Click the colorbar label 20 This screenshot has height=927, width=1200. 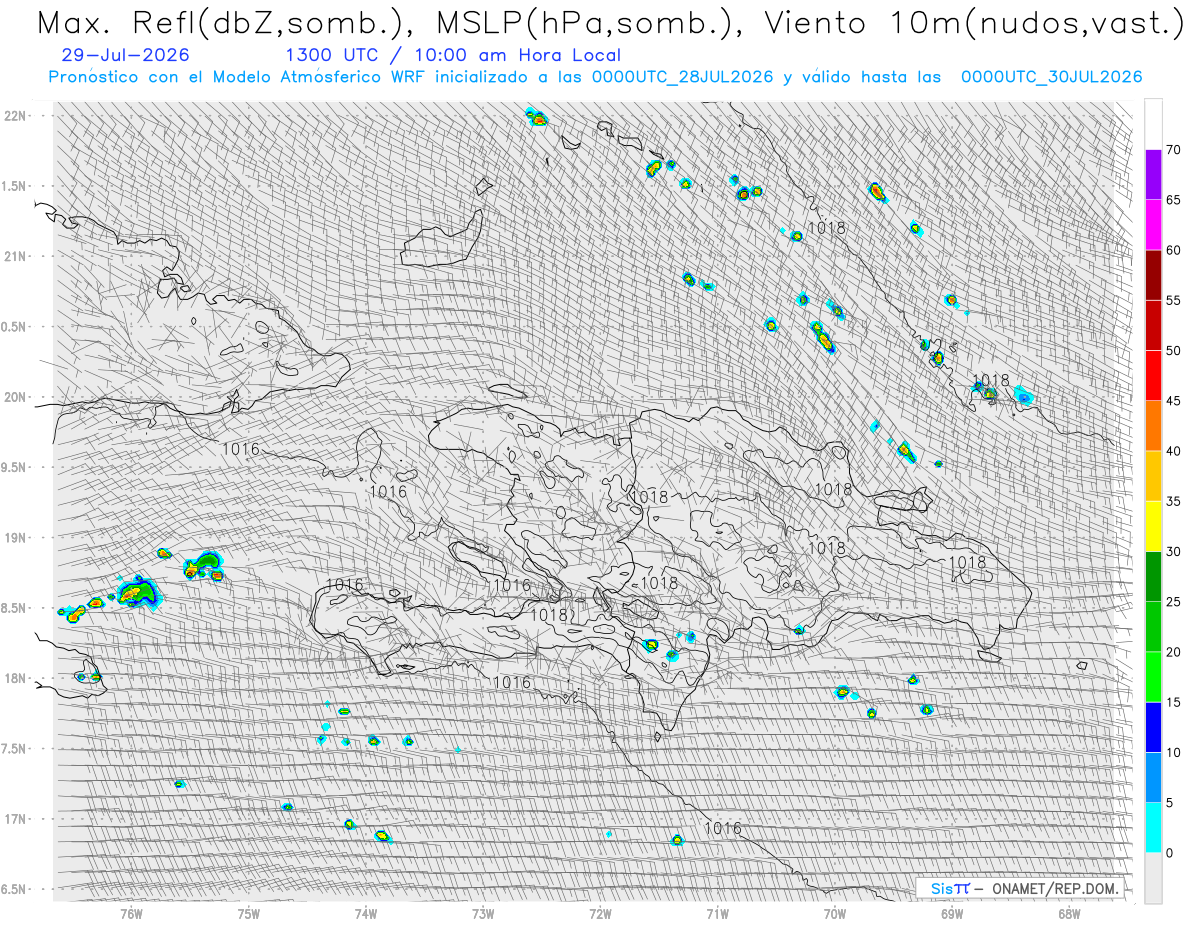[1173, 652]
